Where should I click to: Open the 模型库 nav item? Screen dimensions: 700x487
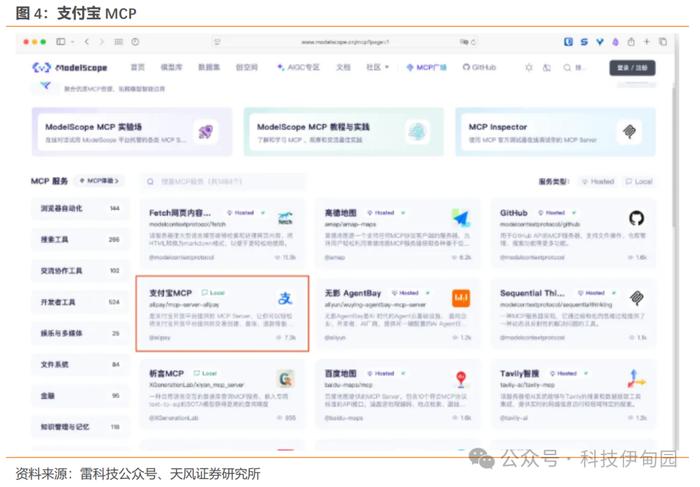tap(171, 67)
